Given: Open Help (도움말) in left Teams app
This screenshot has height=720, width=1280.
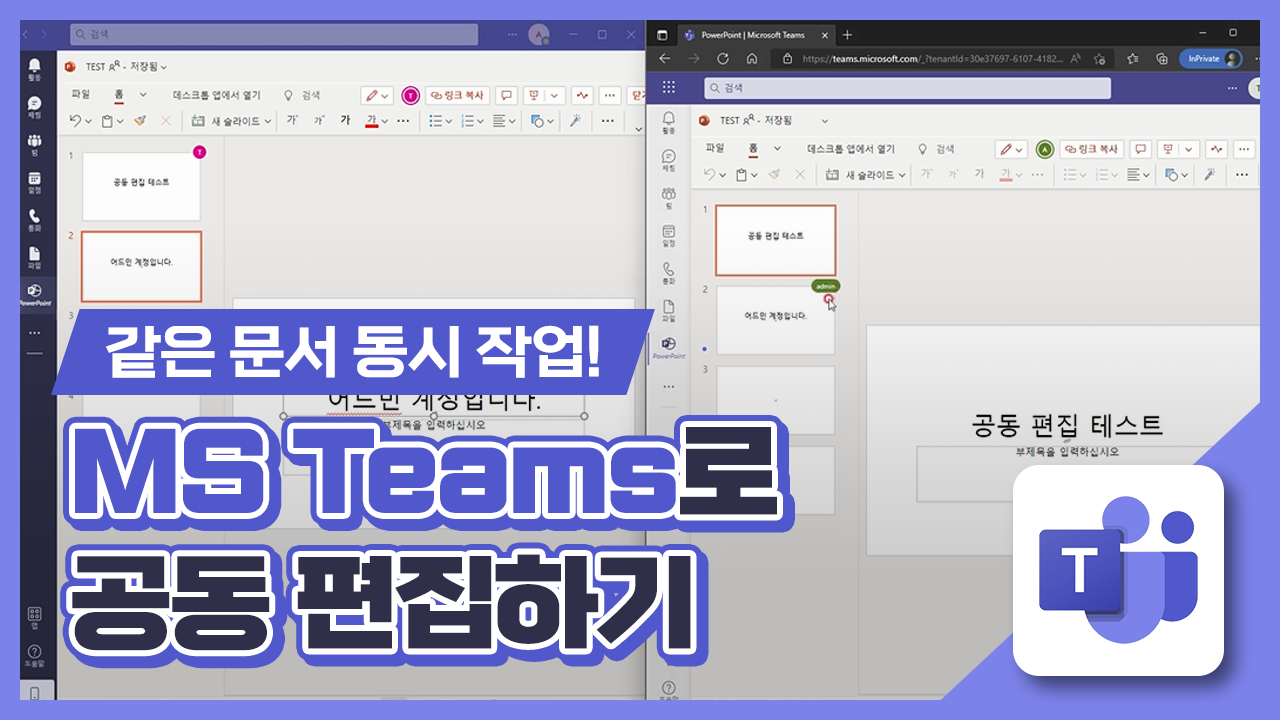Looking at the screenshot, I should (35, 655).
